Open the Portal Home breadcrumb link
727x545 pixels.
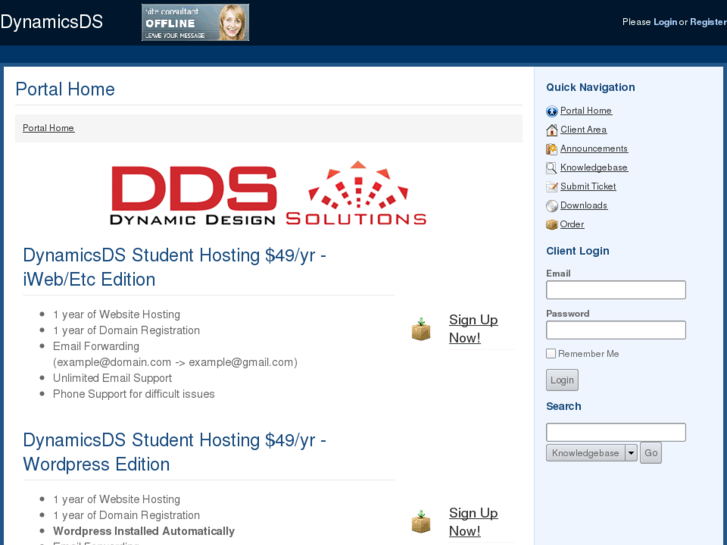click(48, 128)
